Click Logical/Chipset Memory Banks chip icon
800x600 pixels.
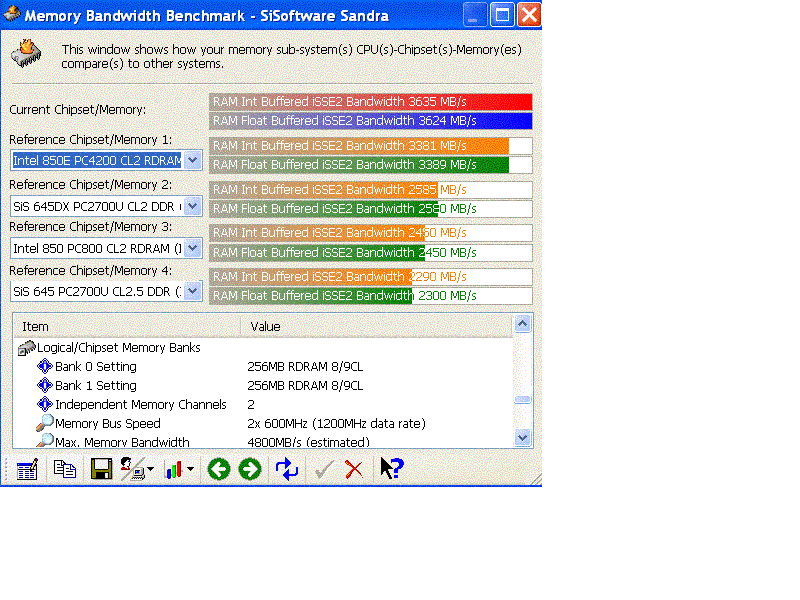pos(27,348)
